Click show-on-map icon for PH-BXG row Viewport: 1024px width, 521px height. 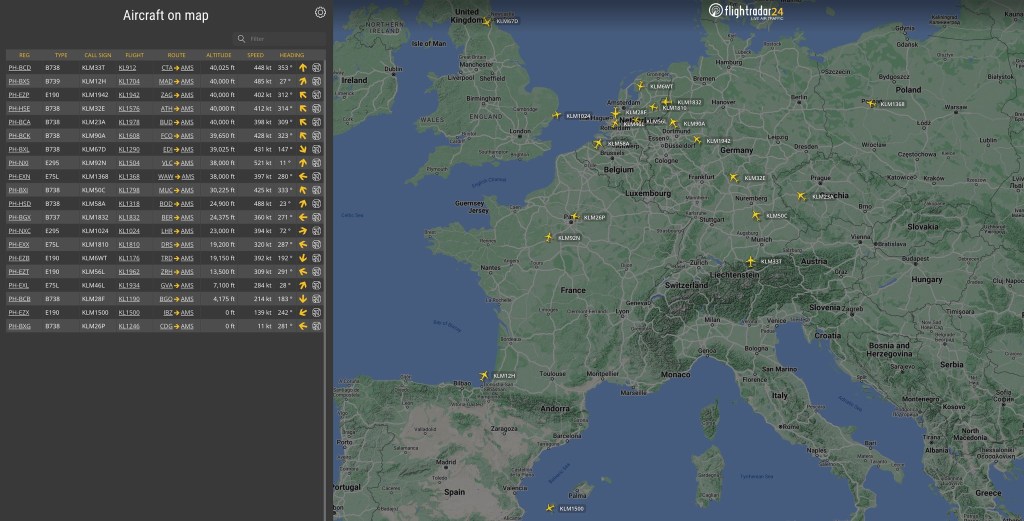[316, 326]
